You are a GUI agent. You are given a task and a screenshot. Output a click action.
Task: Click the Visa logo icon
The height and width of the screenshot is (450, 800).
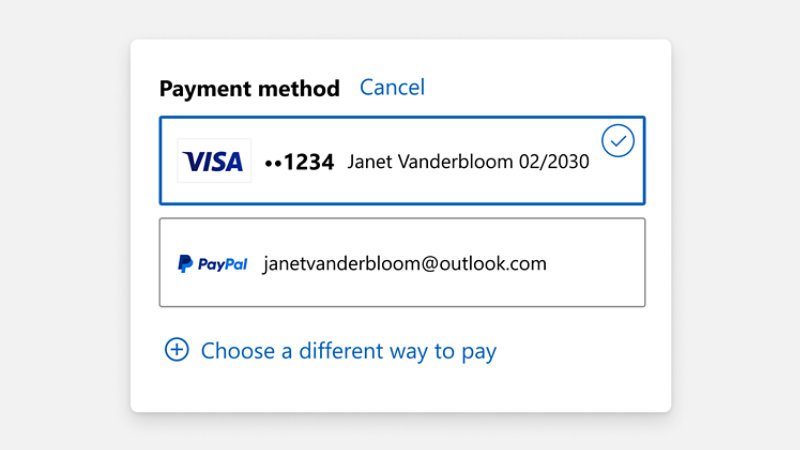[214, 161]
